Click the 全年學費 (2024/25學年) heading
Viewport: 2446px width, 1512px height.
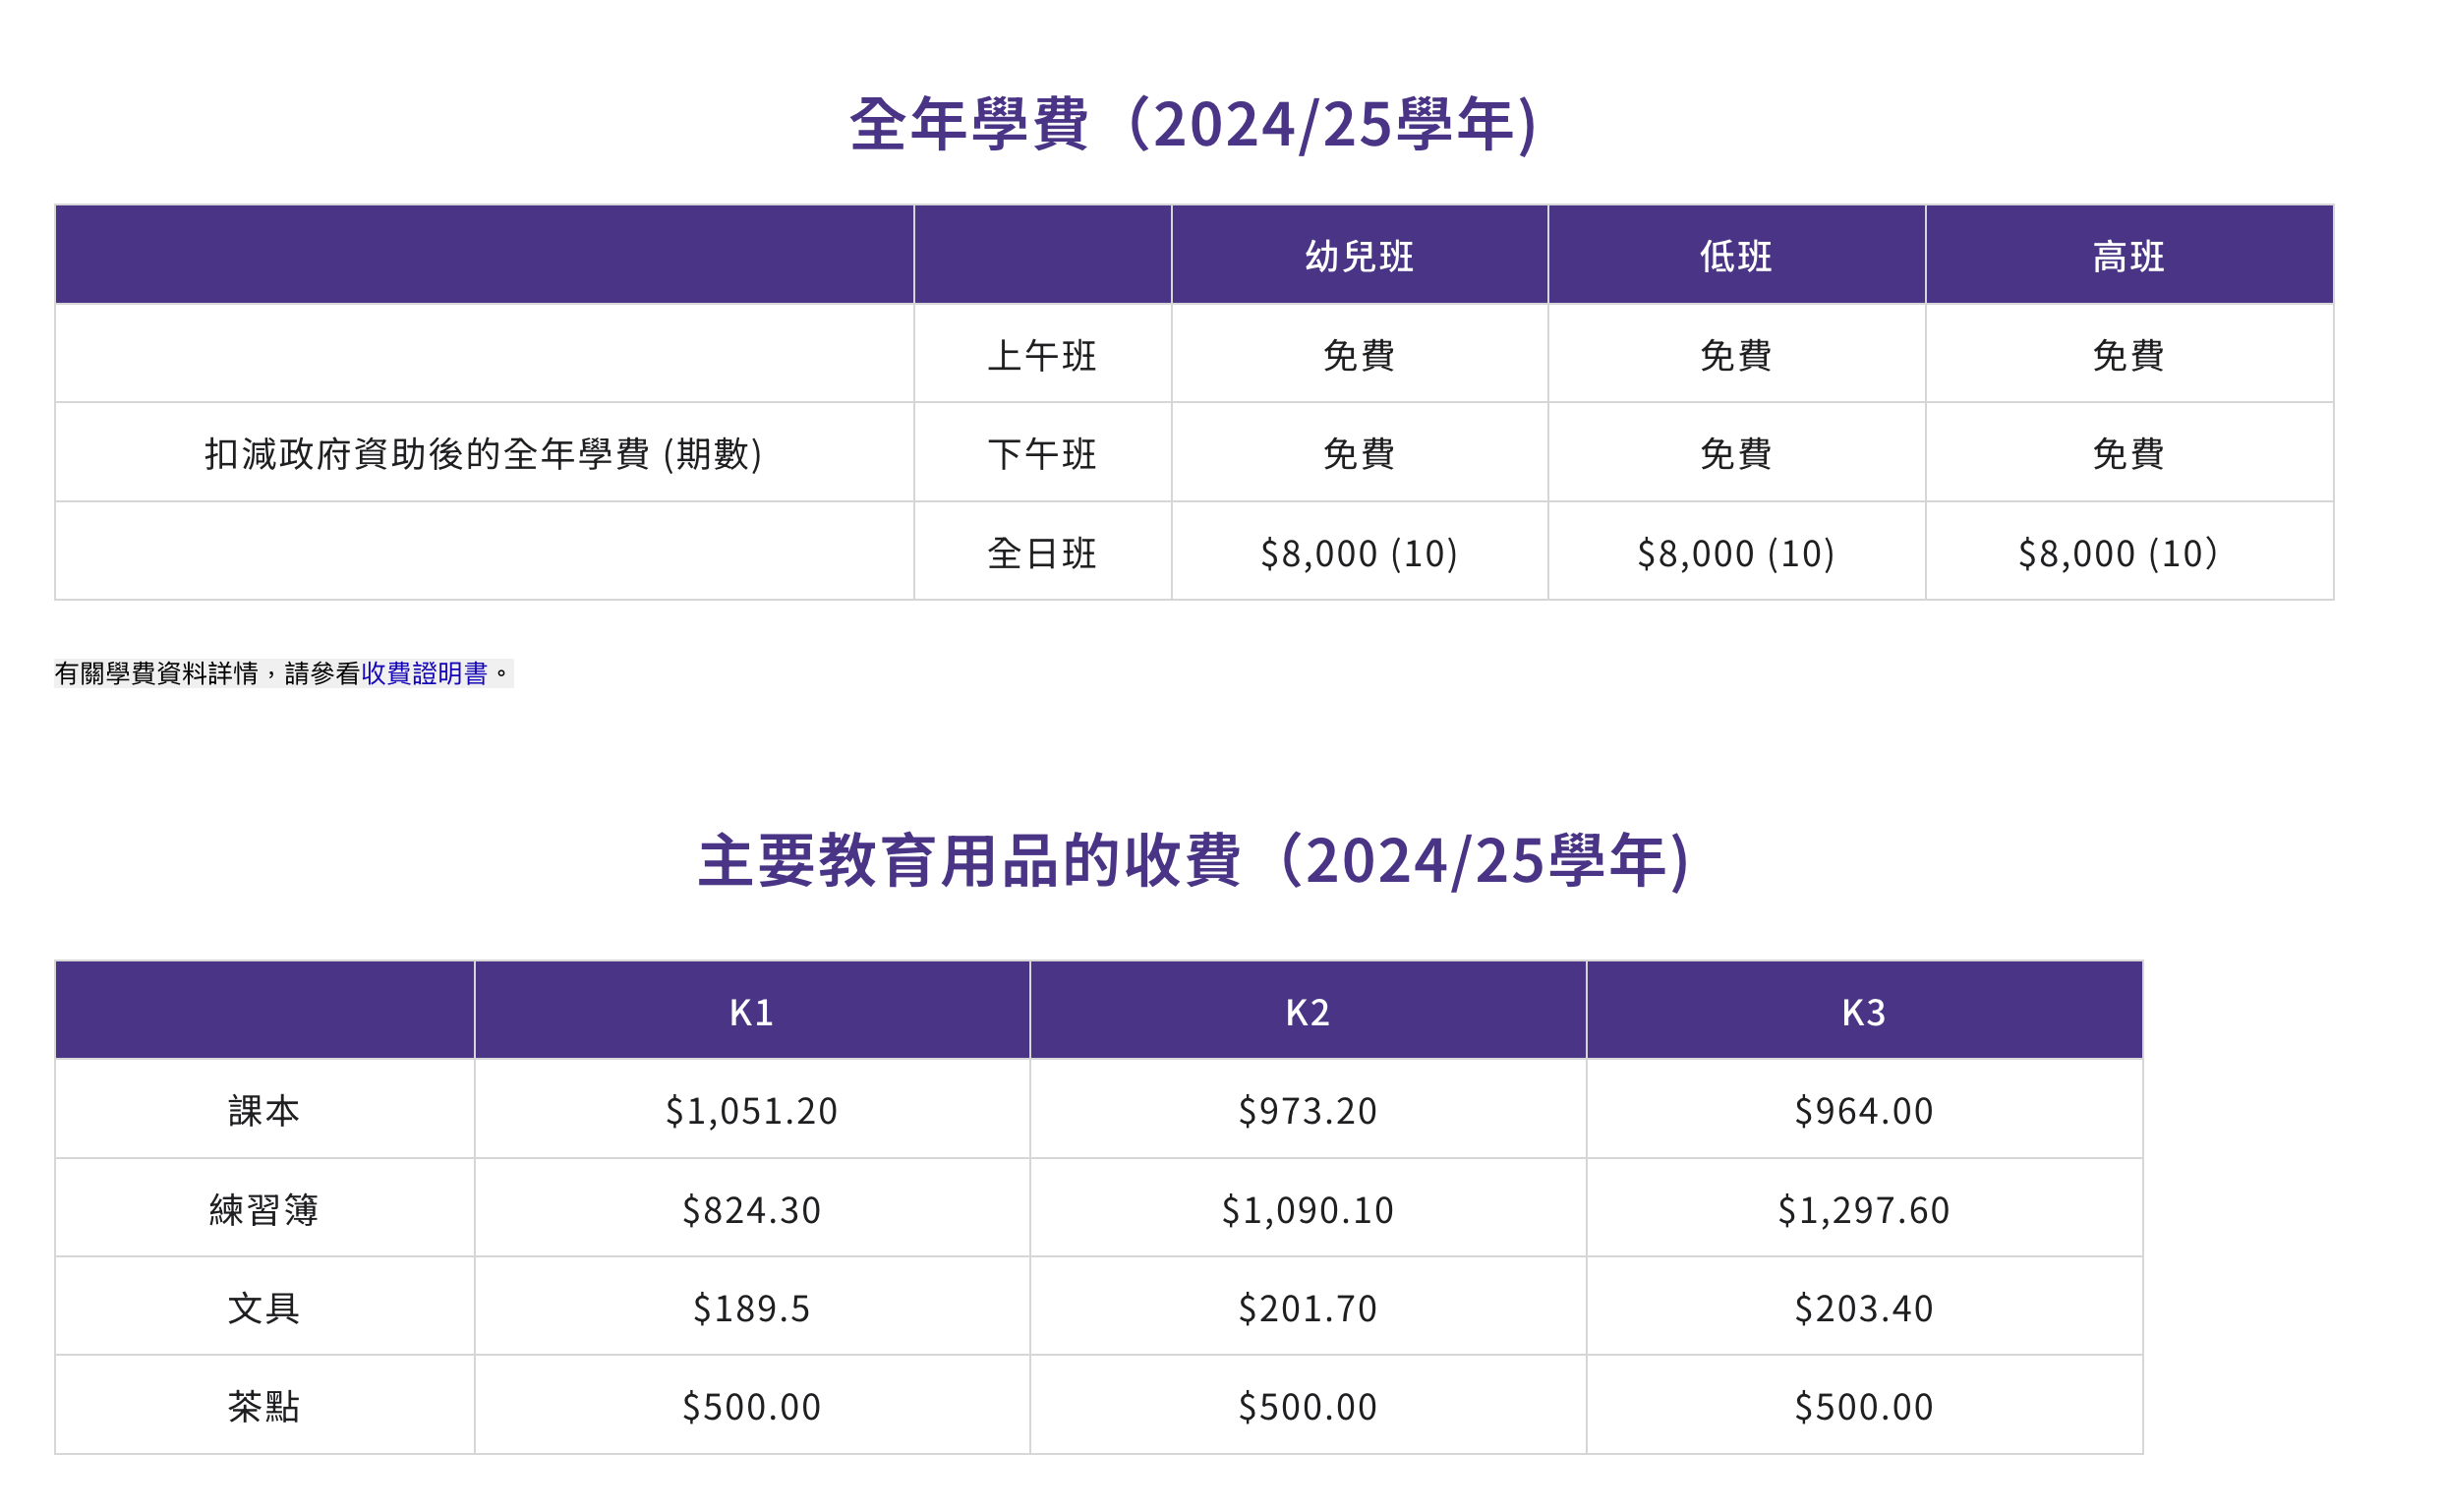pyautogui.click(x=1192, y=125)
